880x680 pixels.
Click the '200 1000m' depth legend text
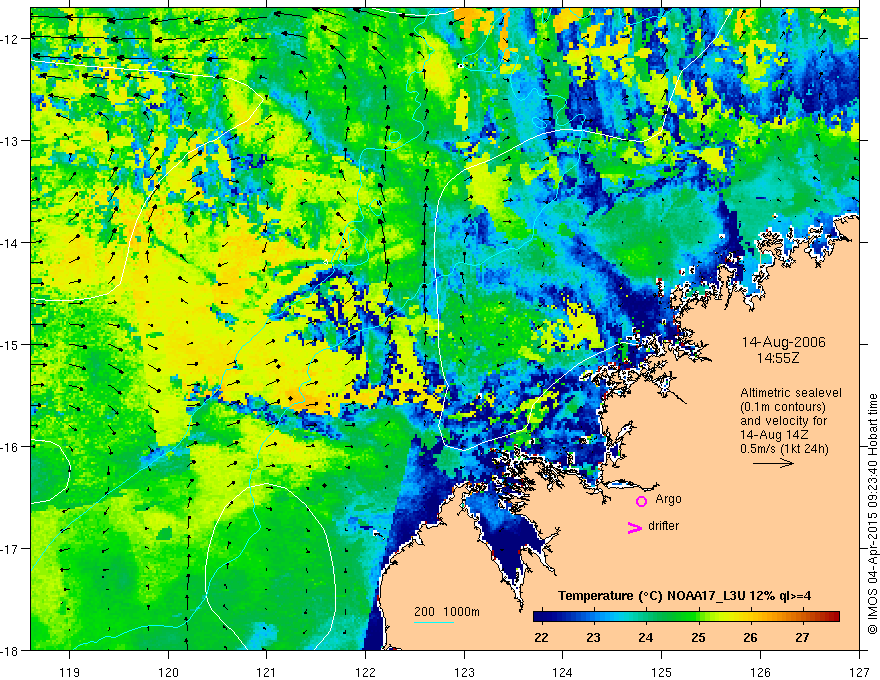(x=447, y=612)
